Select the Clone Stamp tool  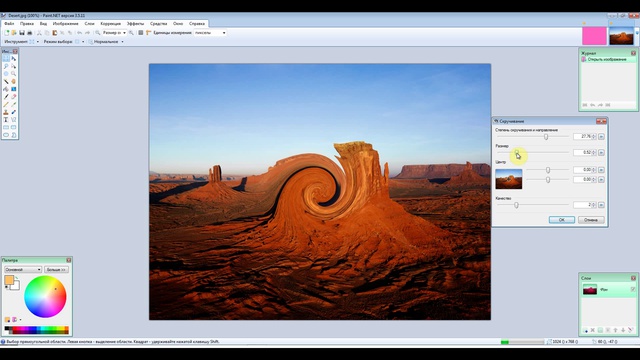(6, 112)
